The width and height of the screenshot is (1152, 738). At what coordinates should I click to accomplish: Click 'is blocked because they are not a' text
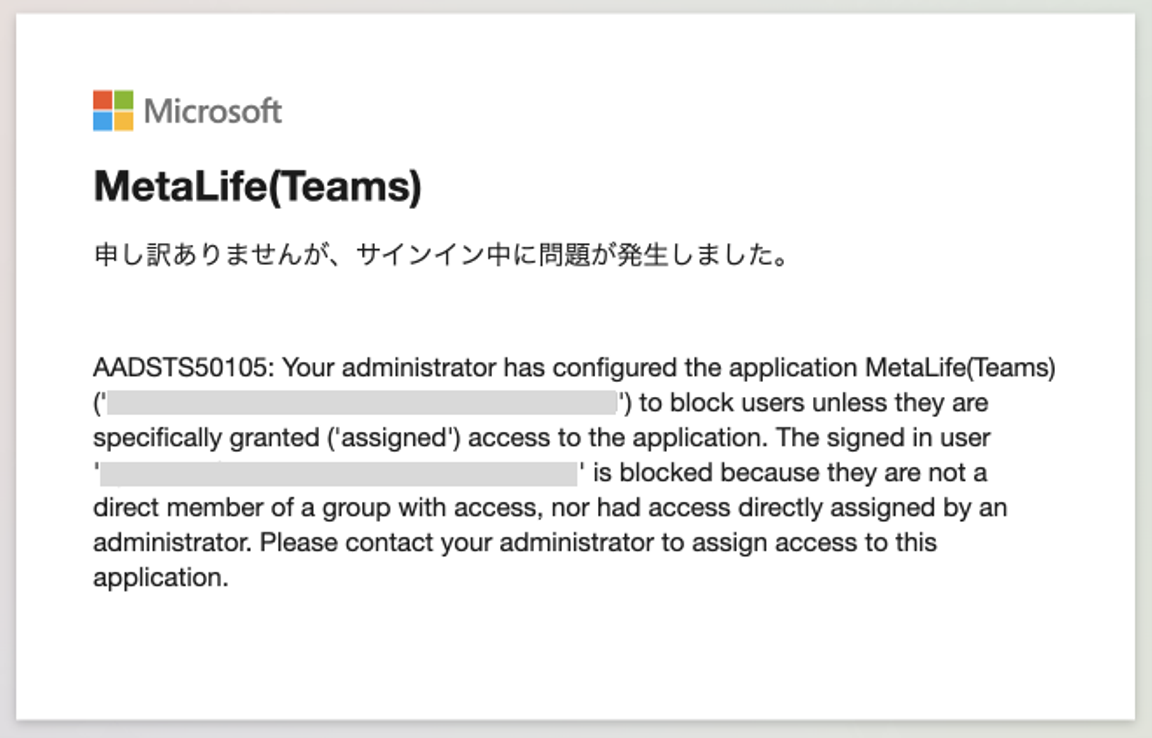click(790, 473)
